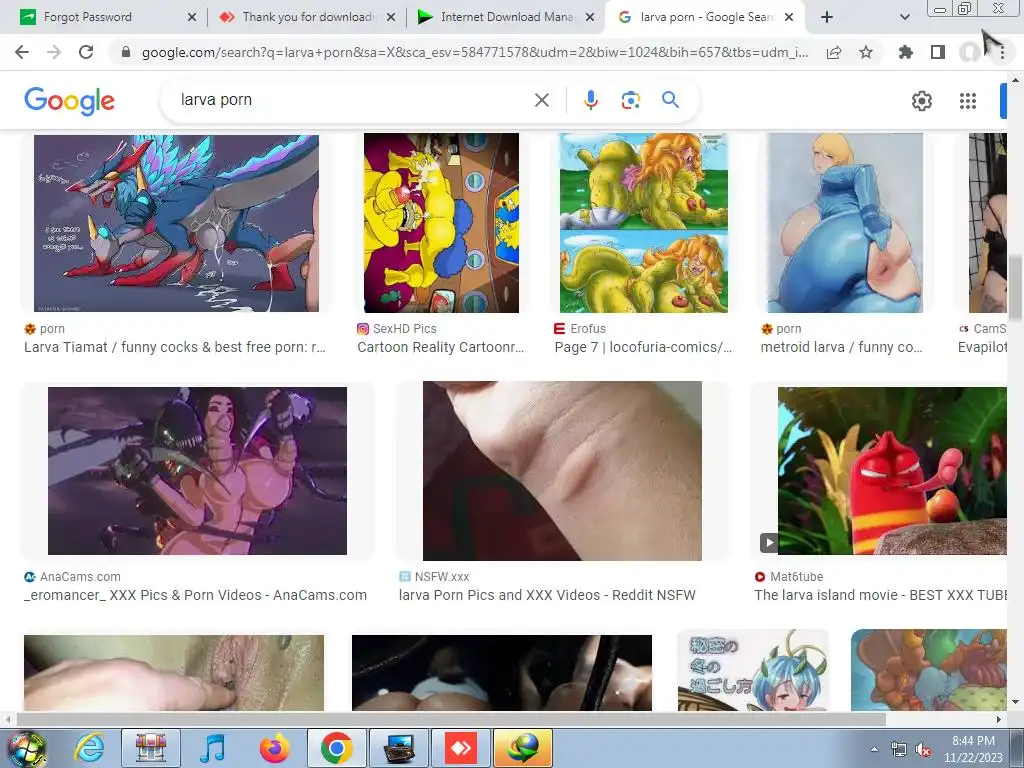The width and height of the screenshot is (1024, 768).
Task: Close the Internet Download Manager tab
Action: [590, 17]
